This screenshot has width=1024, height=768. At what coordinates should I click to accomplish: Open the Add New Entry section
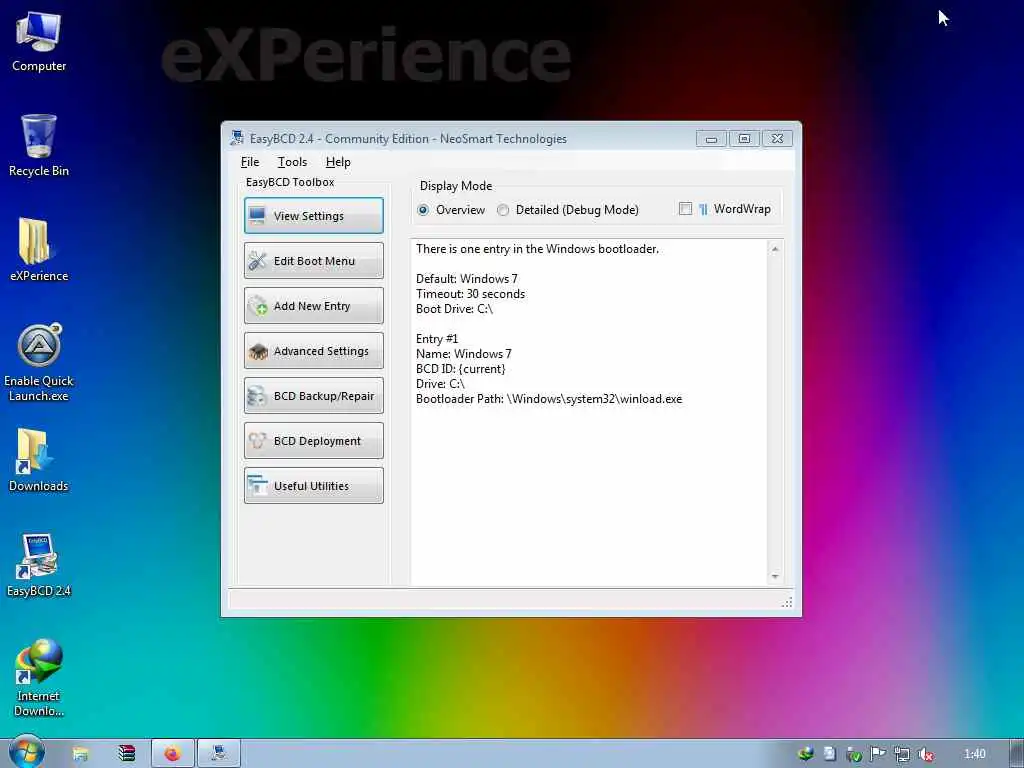click(313, 306)
